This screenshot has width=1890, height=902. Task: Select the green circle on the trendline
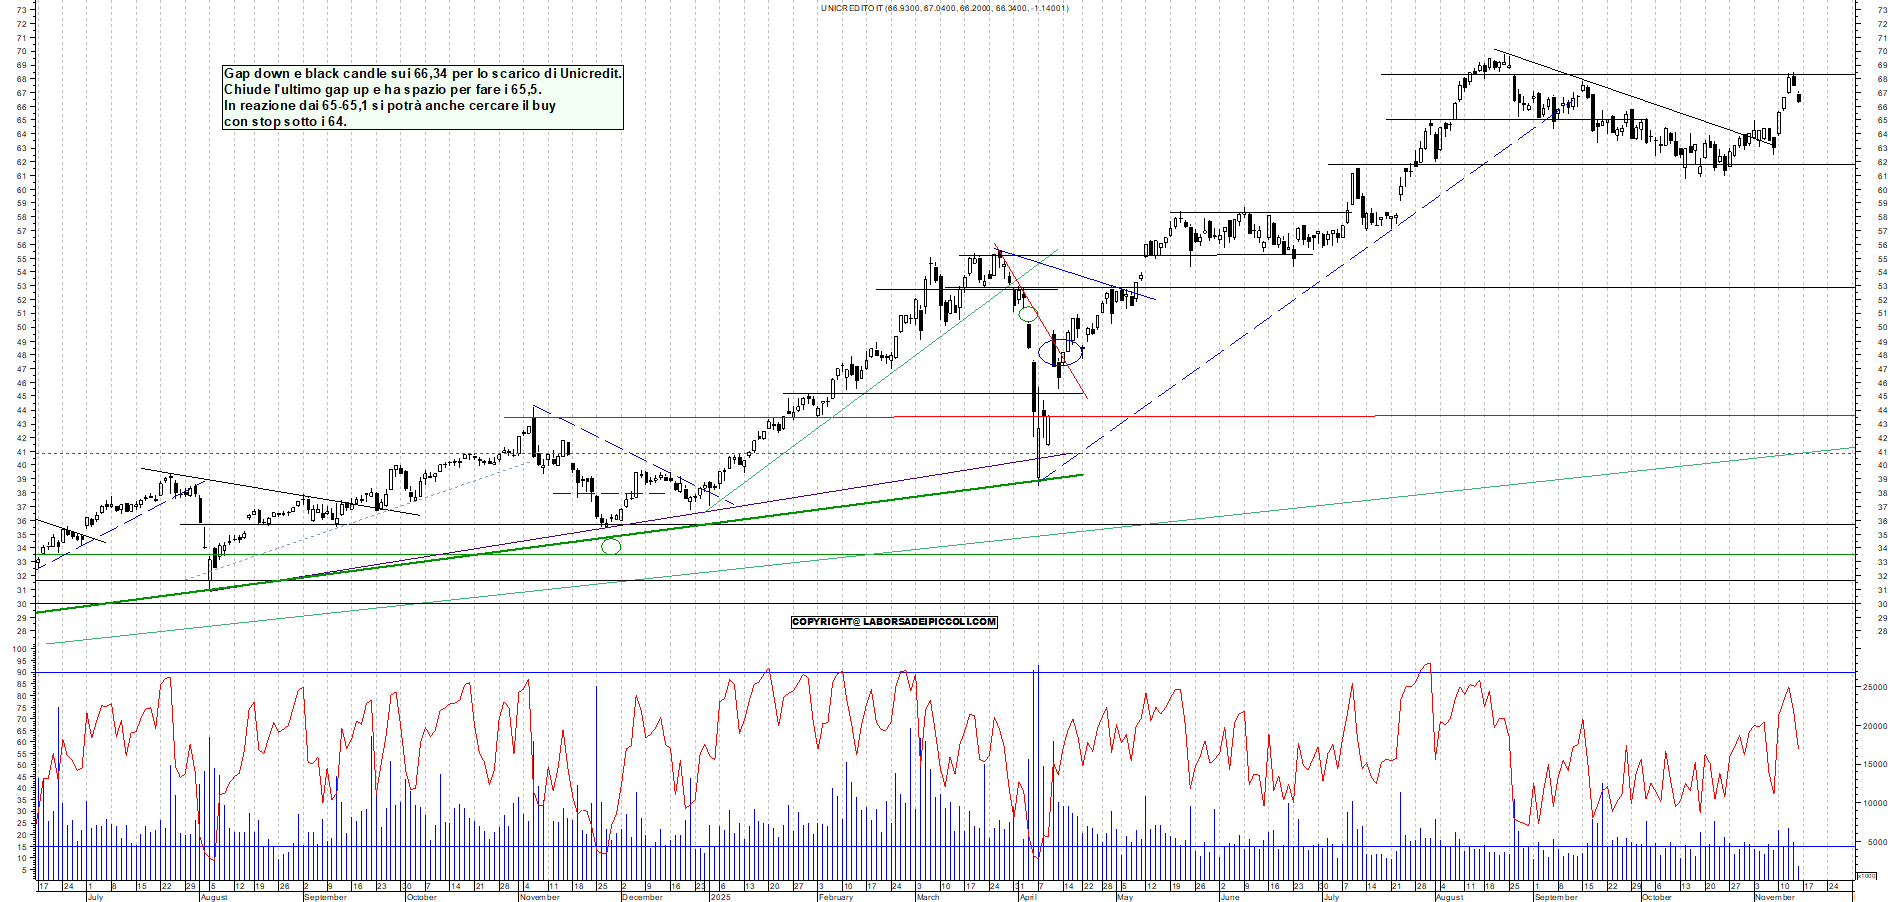pos(613,545)
